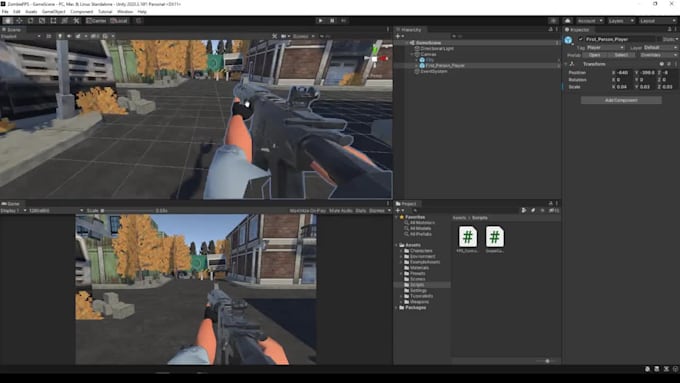Screen dimensions: 680x383
Task: Switch to the Scene tab
Action: tap(12, 29)
